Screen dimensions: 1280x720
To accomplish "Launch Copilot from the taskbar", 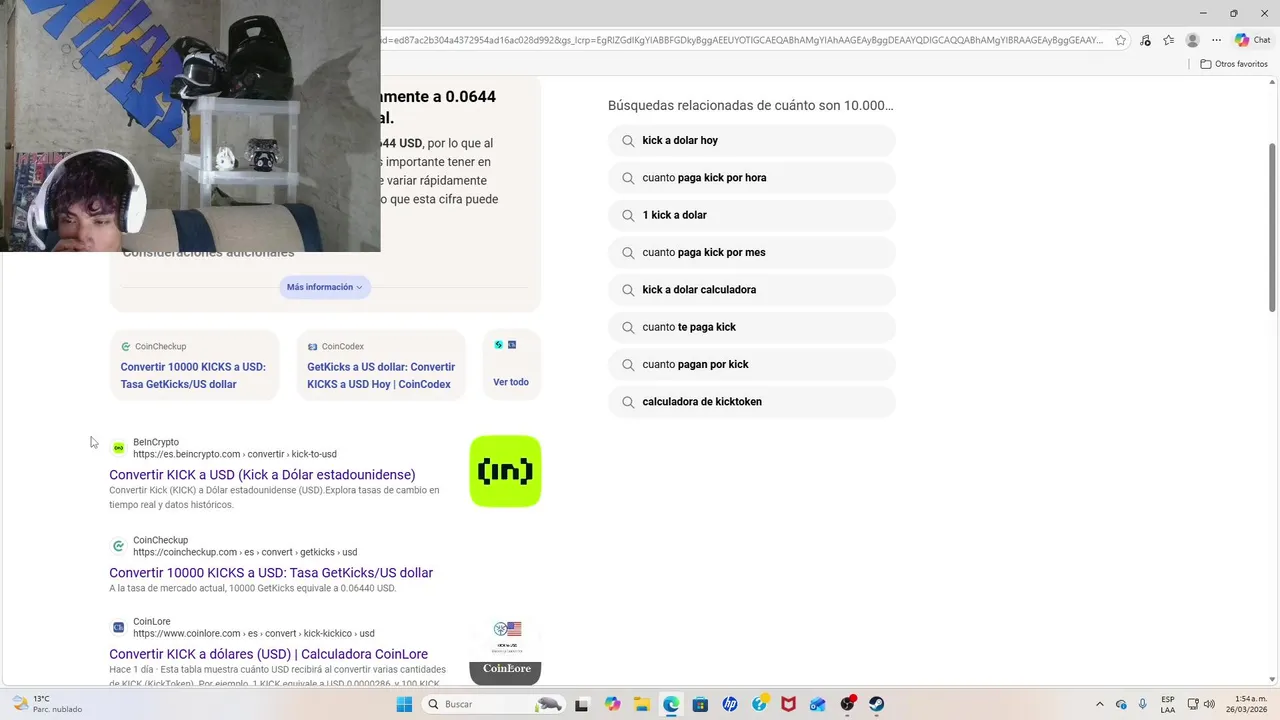I will click(612, 704).
